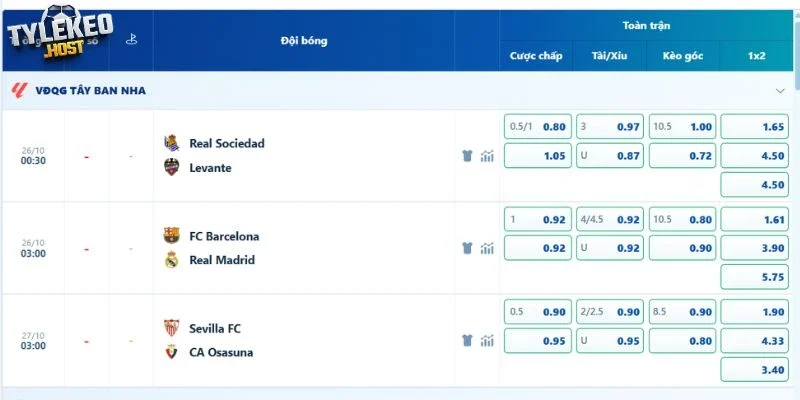Open the Real Madrid team link

tap(222, 260)
